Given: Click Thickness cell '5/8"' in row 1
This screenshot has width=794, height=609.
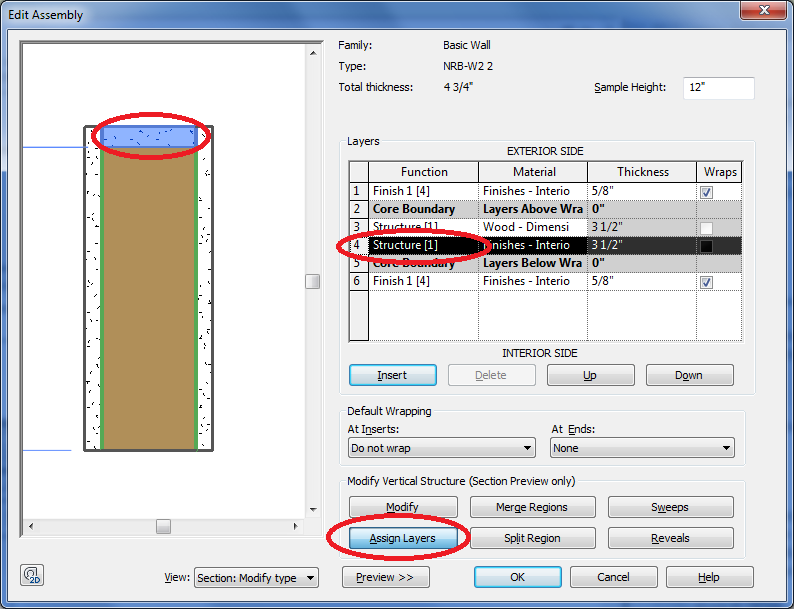Looking at the screenshot, I should [x=642, y=191].
